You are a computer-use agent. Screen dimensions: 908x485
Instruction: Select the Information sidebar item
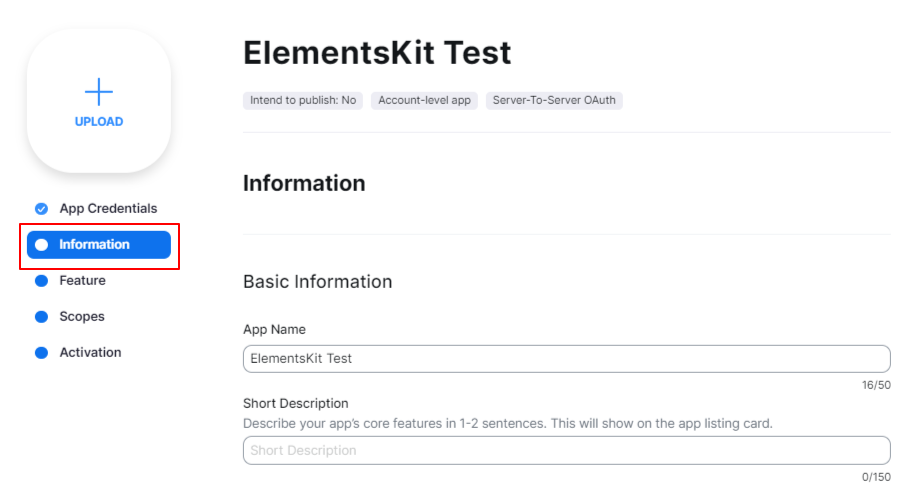pos(94,245)
